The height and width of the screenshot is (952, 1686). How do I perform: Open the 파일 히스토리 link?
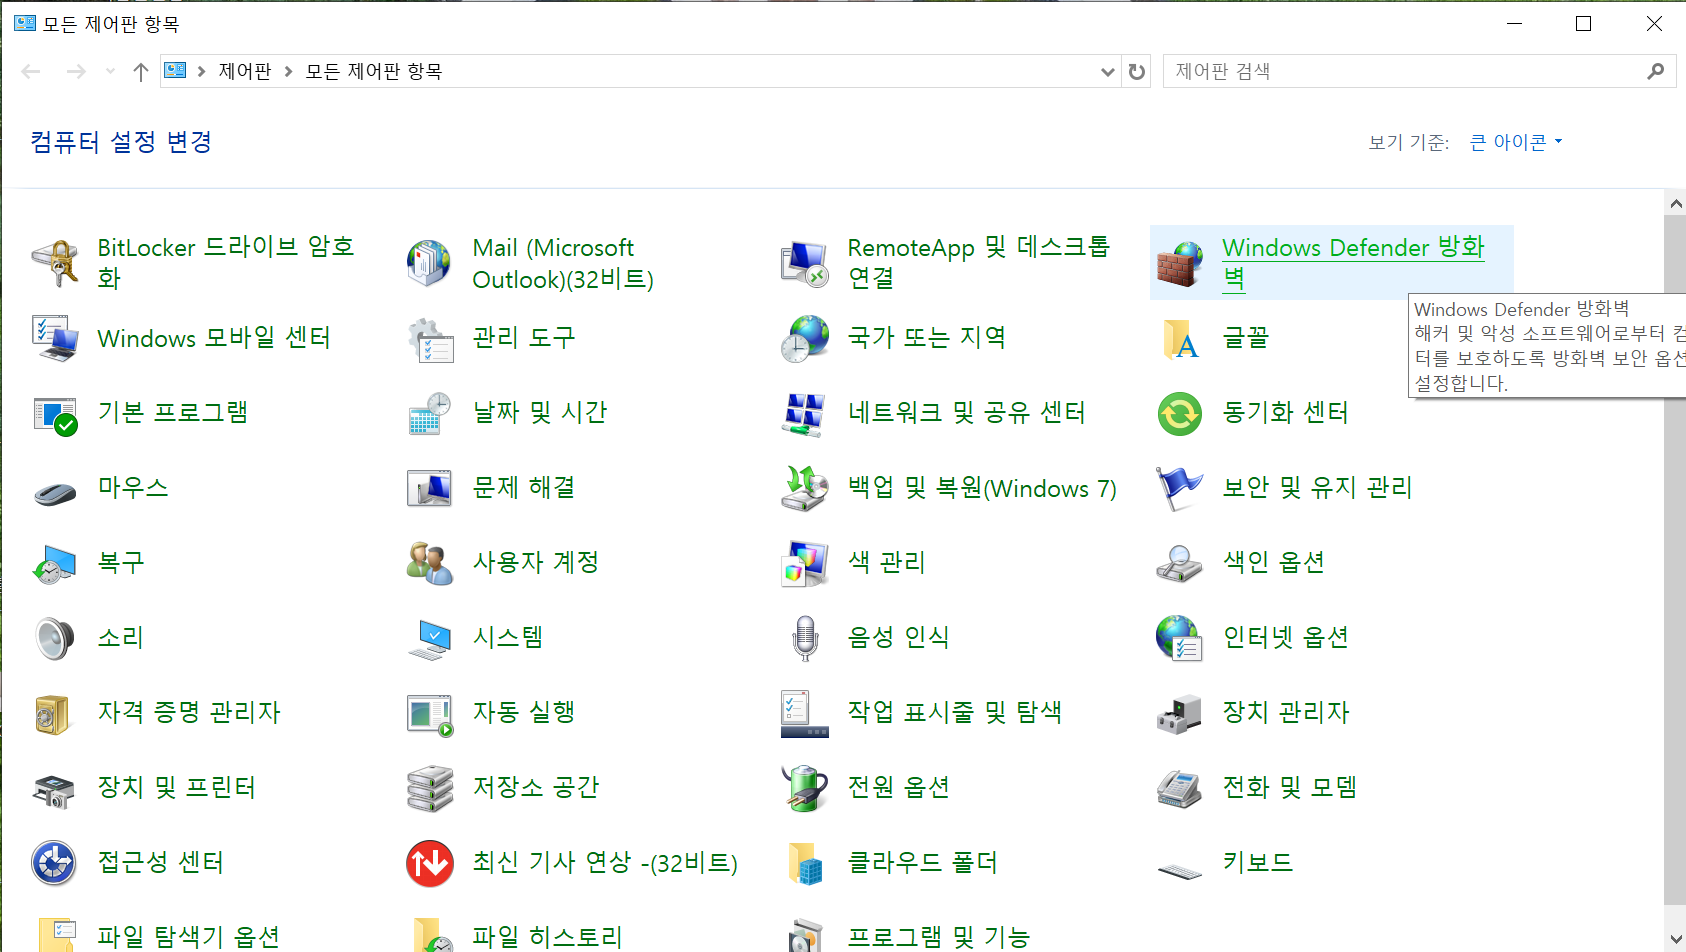click(x=548, y=937)
